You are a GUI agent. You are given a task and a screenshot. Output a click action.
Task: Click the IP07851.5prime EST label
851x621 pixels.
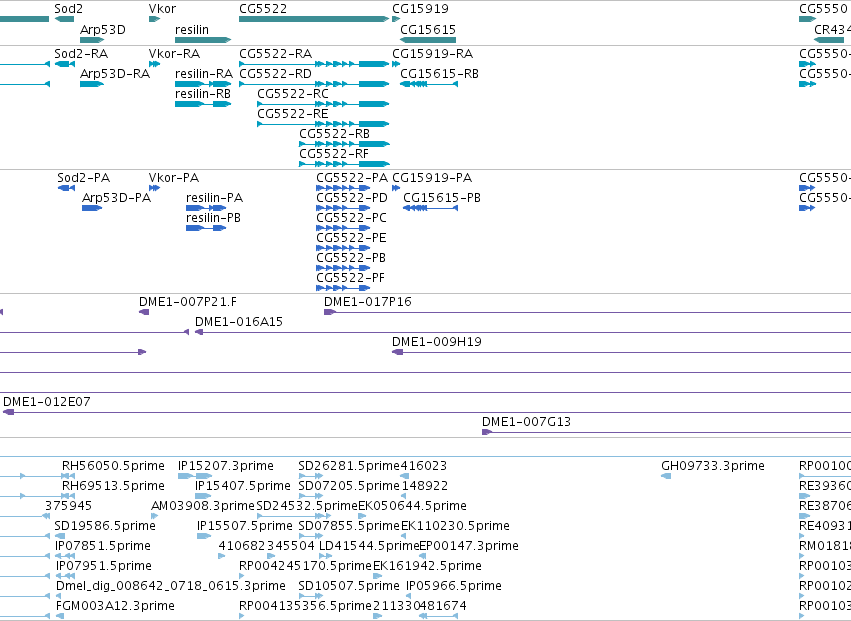click(x=103, y=547)
